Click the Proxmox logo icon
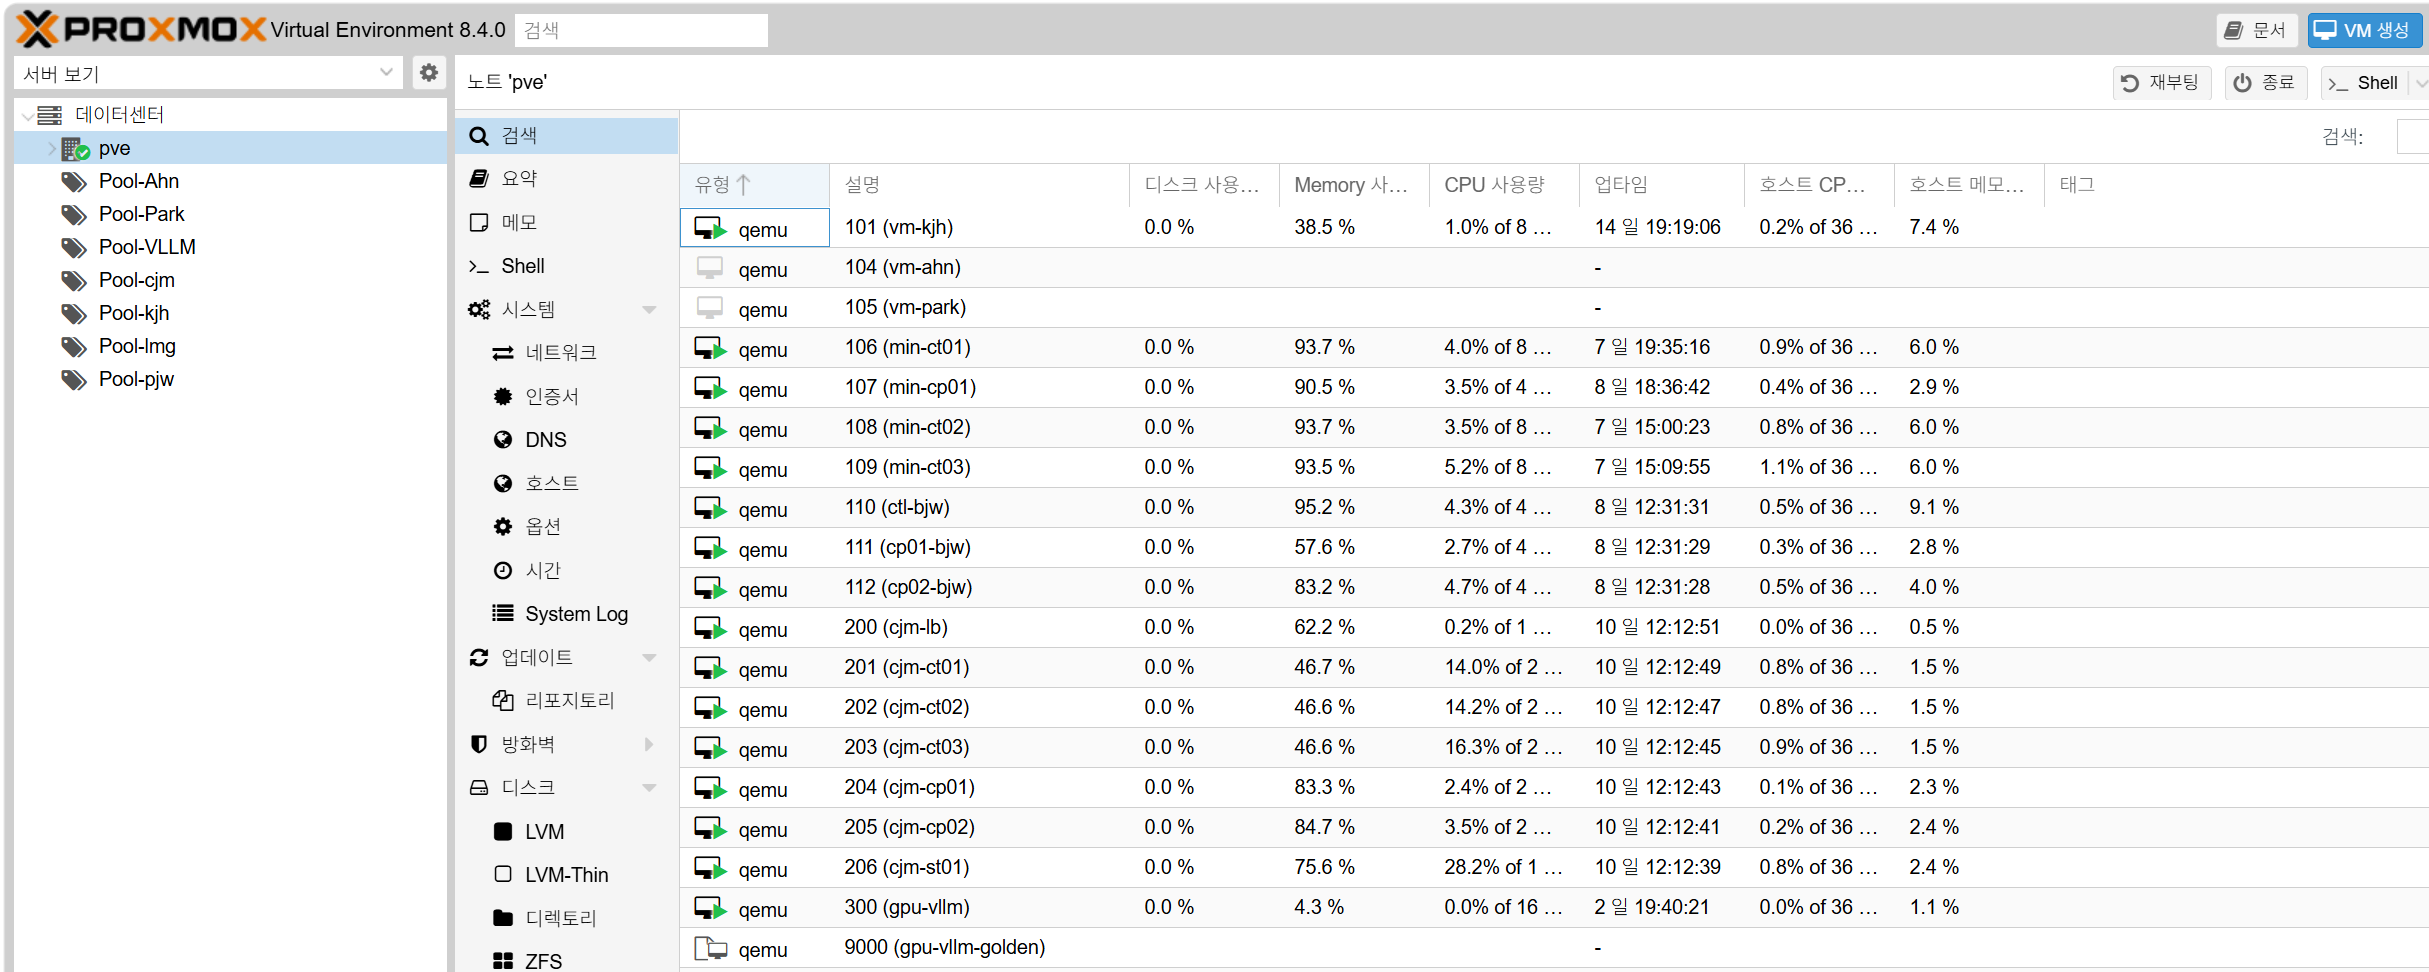This screenshot has width=2429, height=972. click(37, 29)
